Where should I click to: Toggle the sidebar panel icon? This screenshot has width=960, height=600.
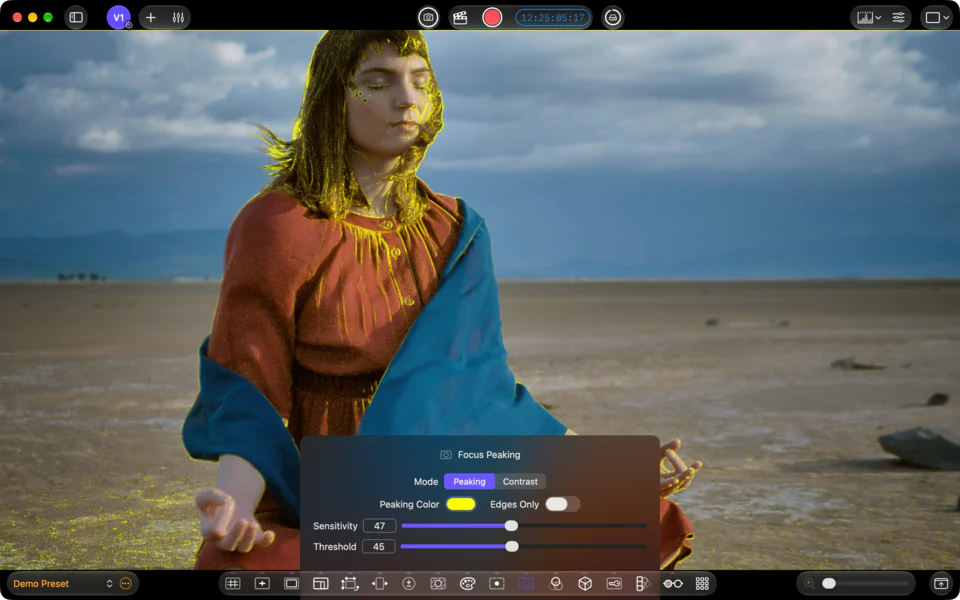pos(76,18)
